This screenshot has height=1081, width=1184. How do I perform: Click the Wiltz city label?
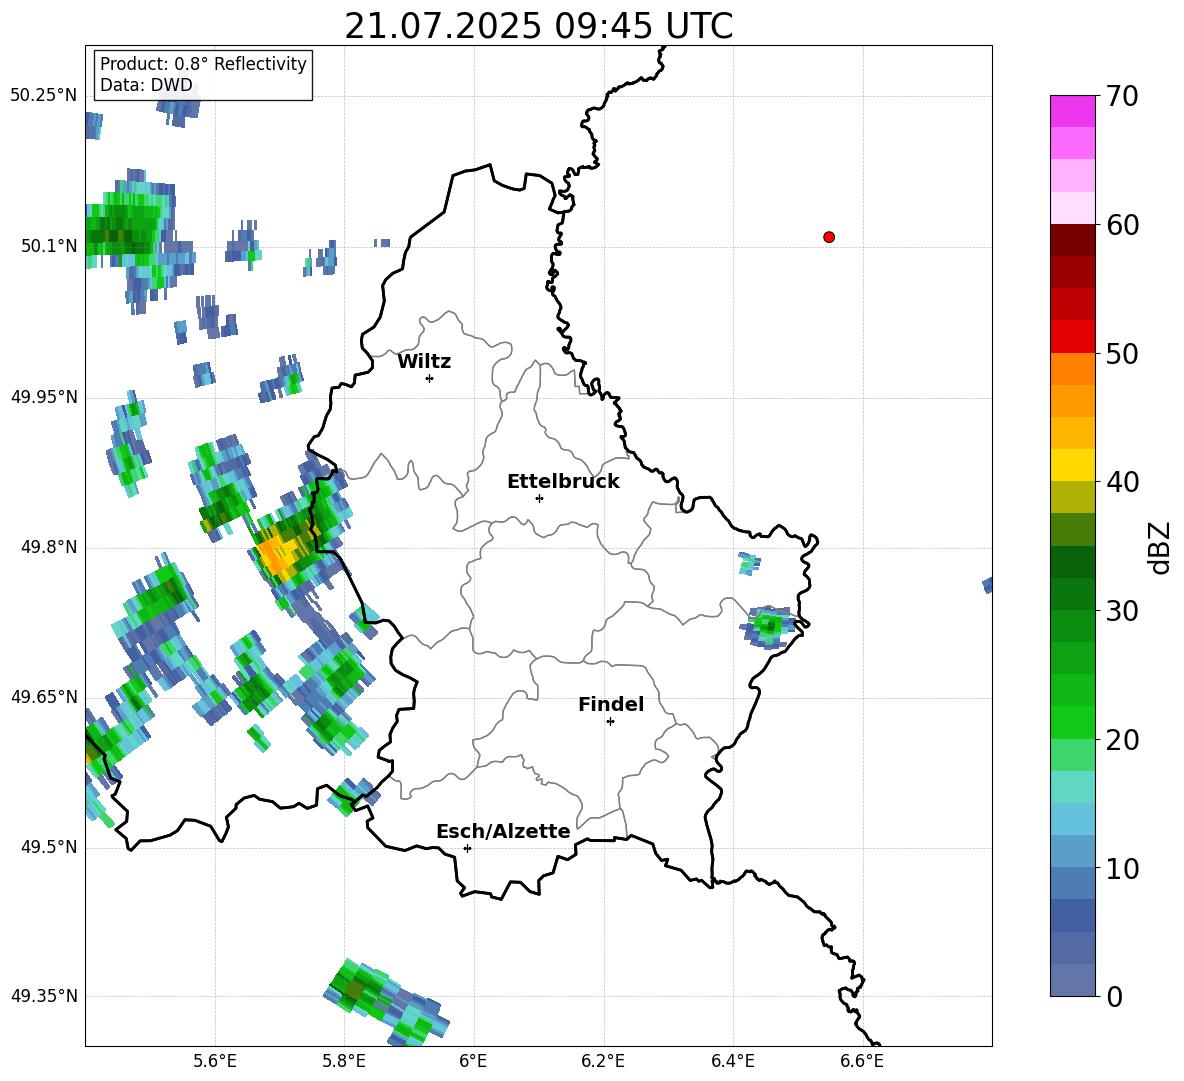click(424, 362)
